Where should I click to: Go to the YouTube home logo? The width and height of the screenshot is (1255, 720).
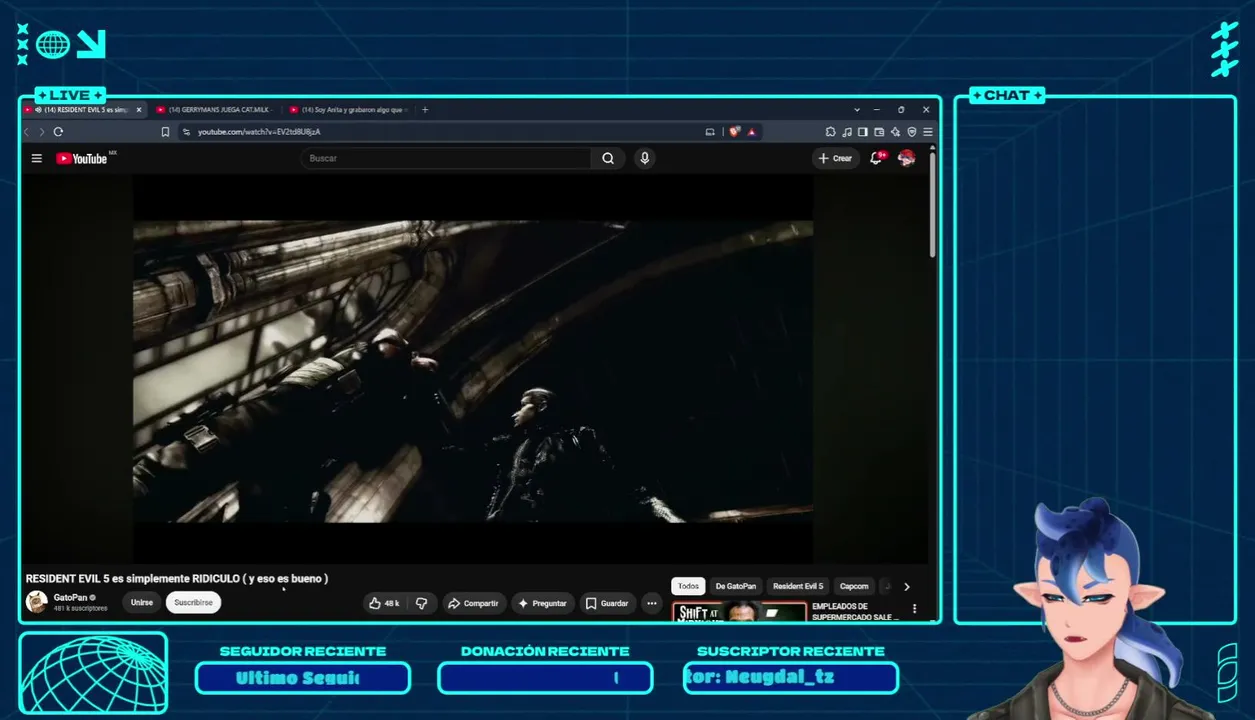click(82, 158)
